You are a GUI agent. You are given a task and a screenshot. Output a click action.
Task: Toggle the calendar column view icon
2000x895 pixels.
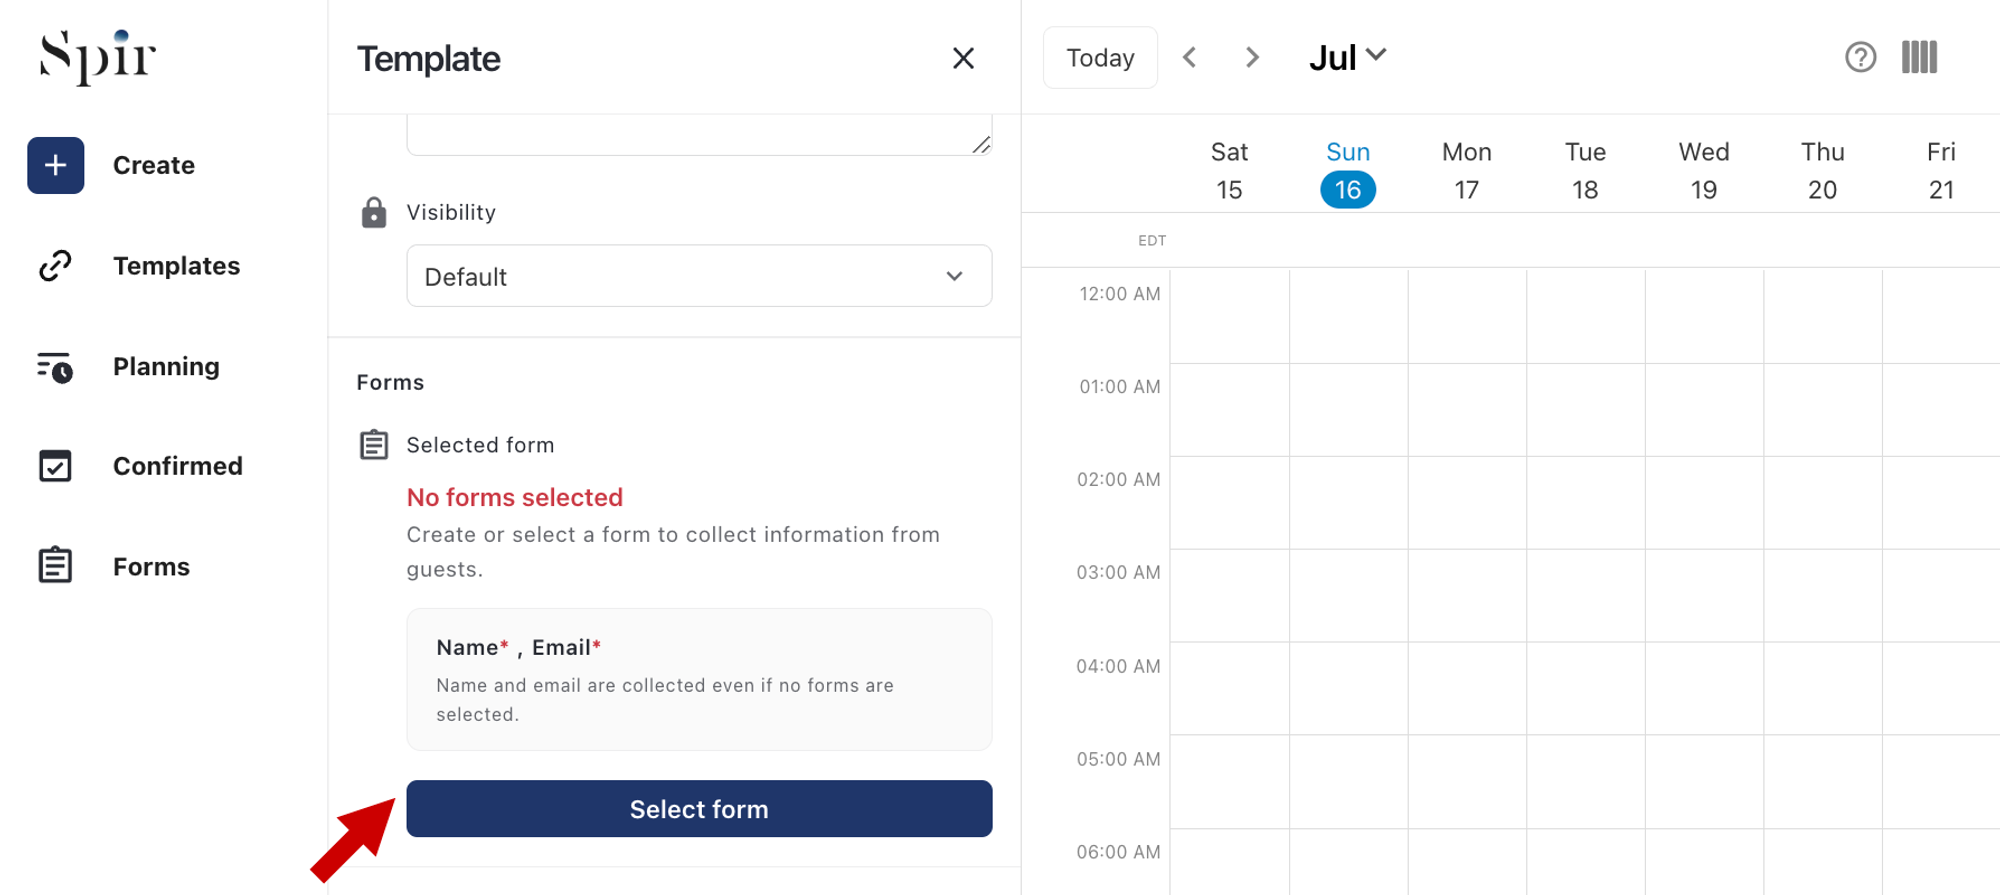(1919, 57)
